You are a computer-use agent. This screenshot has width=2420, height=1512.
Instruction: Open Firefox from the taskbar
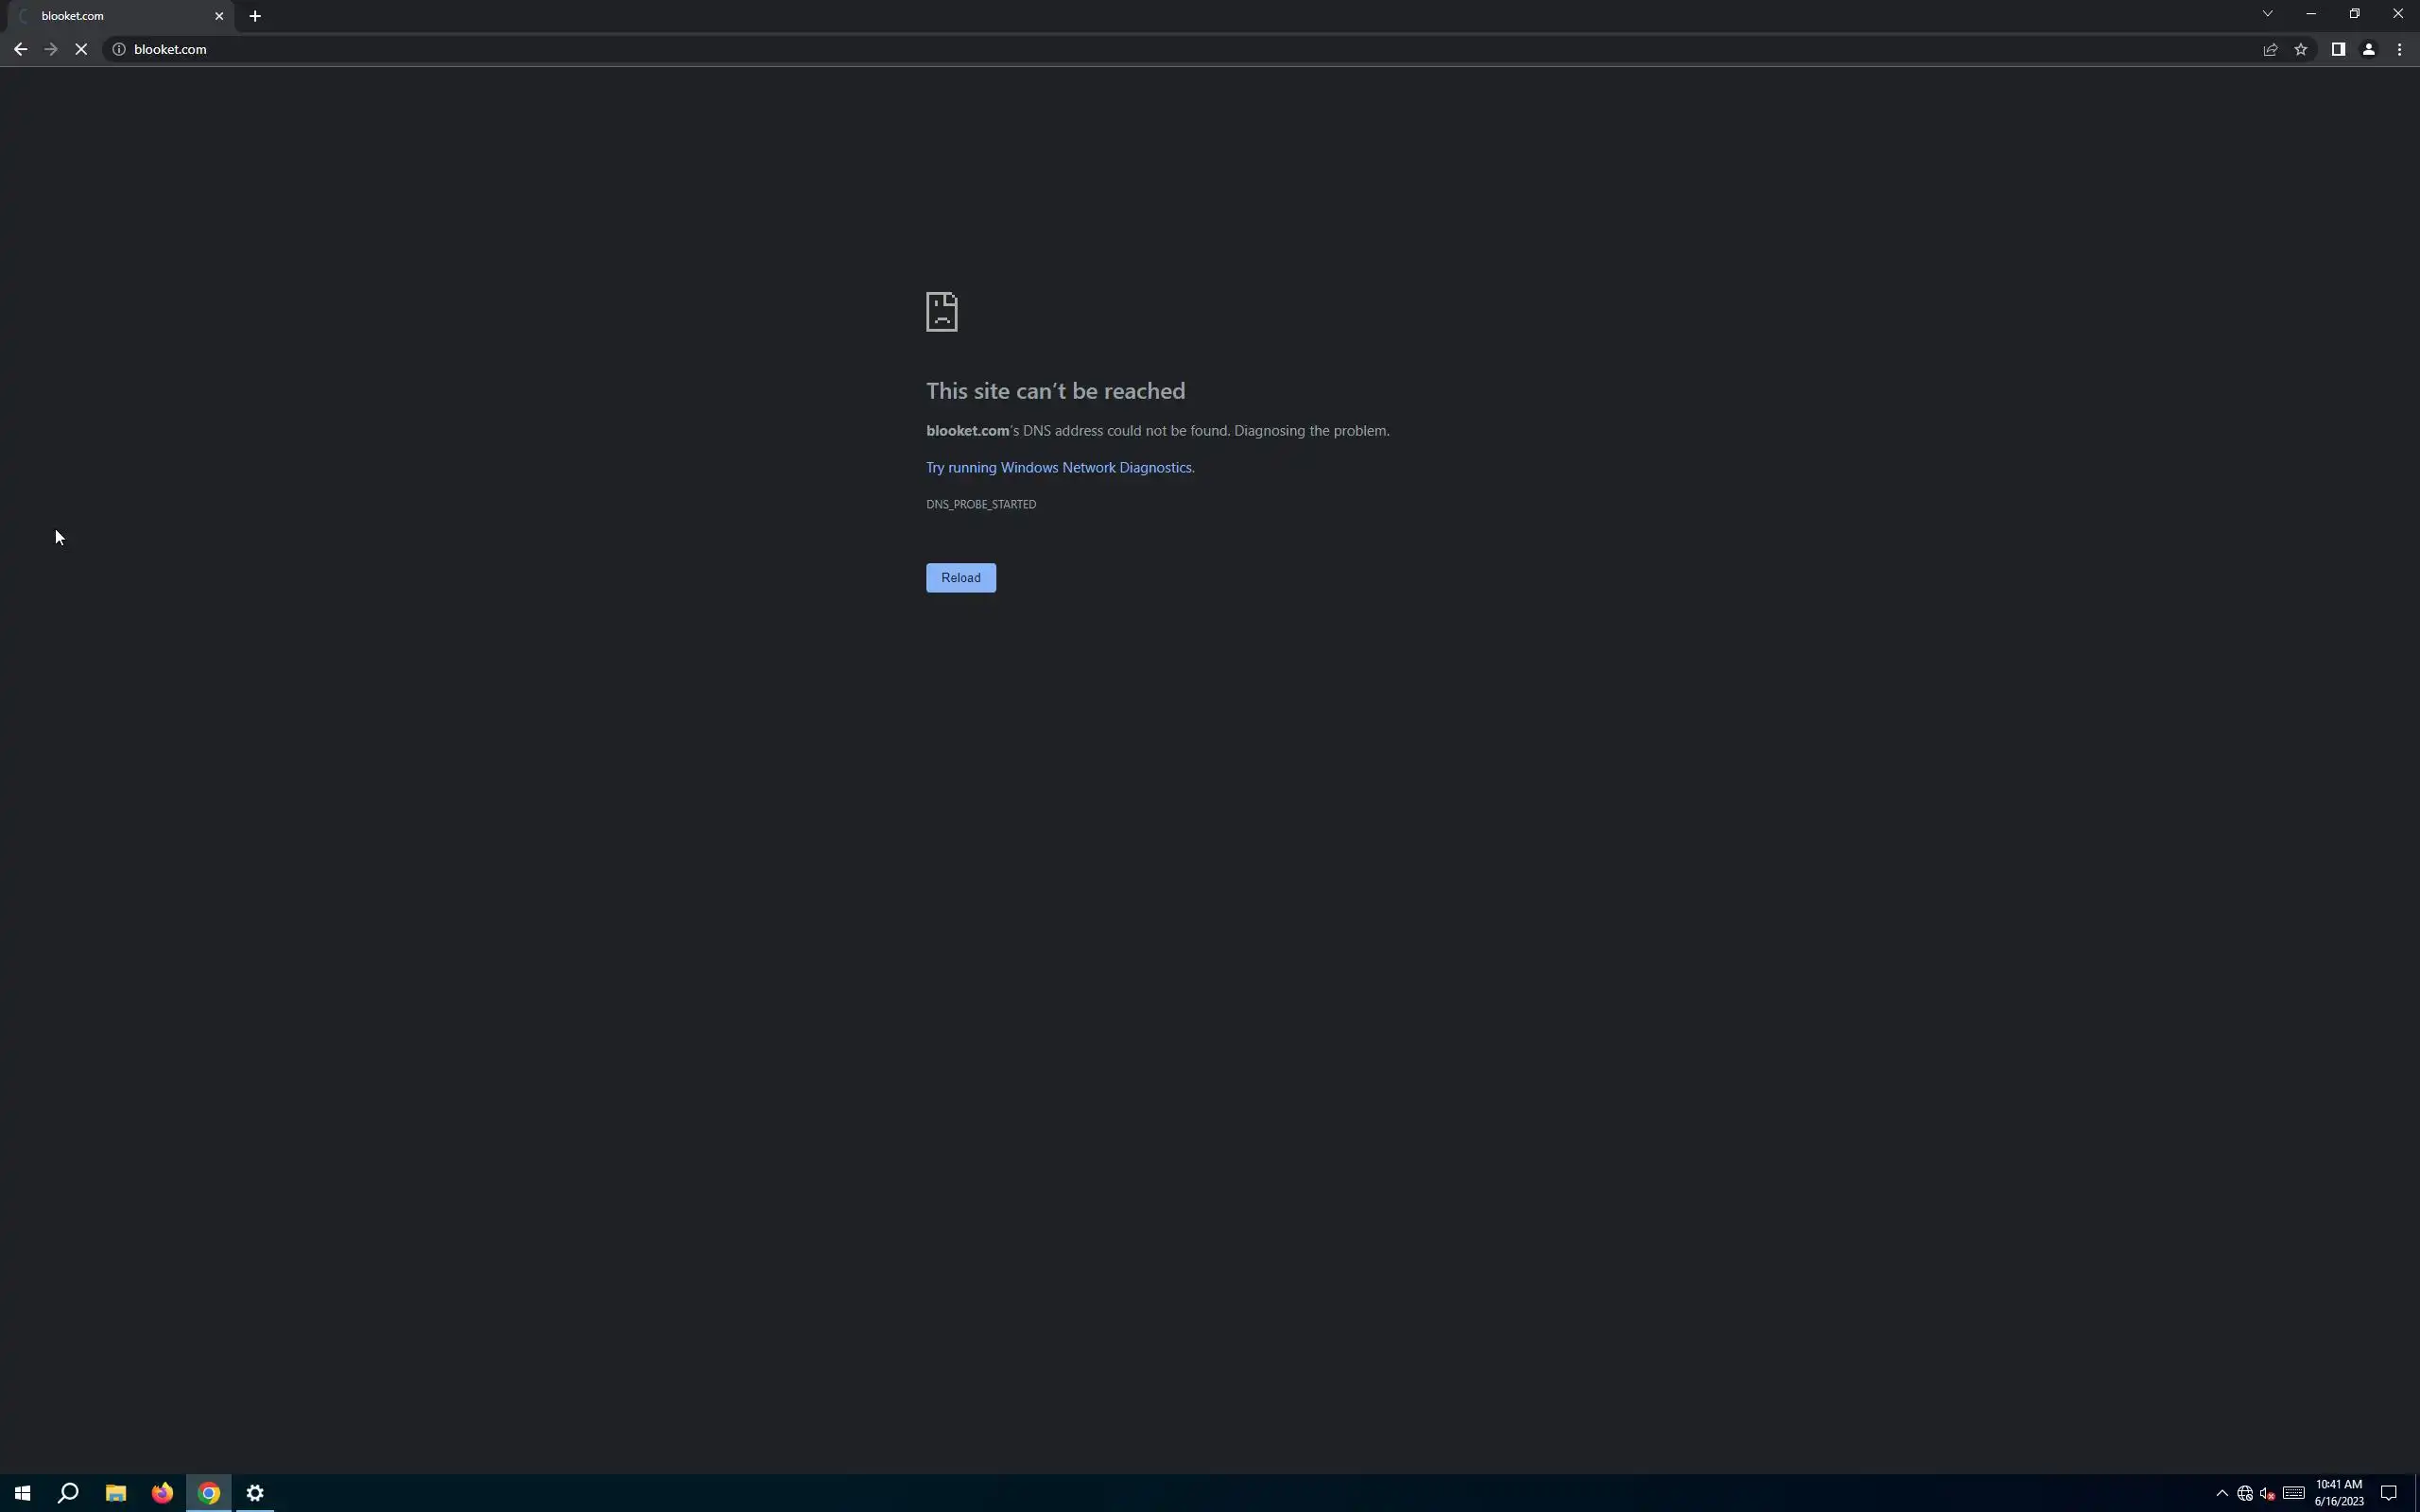pos(162,1493)
